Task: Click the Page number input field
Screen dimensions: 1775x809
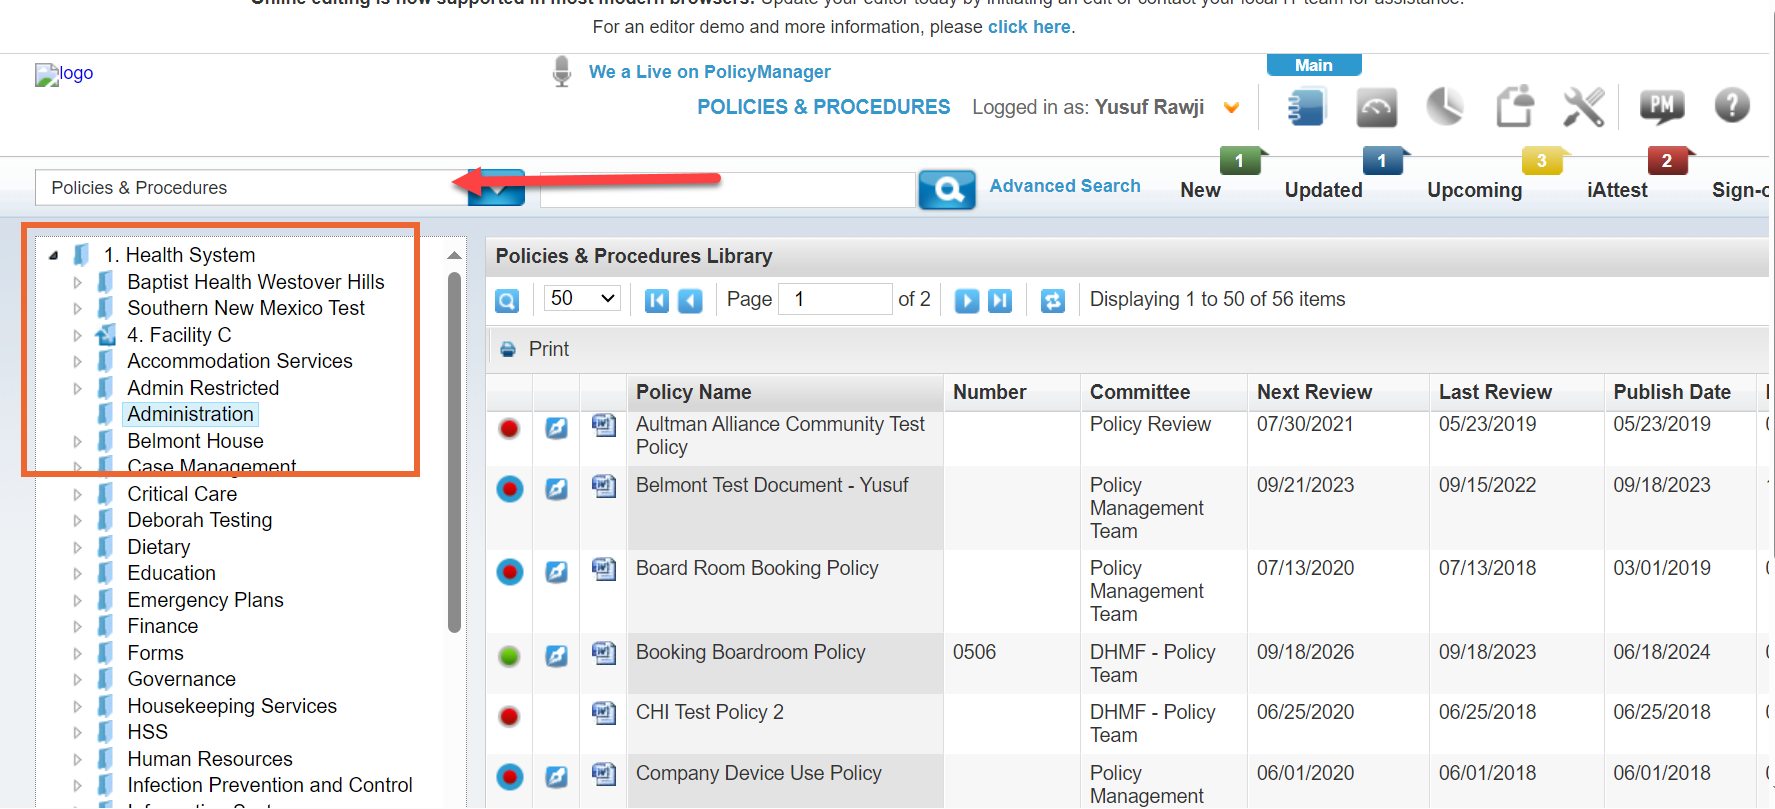Action: point(834,299)
